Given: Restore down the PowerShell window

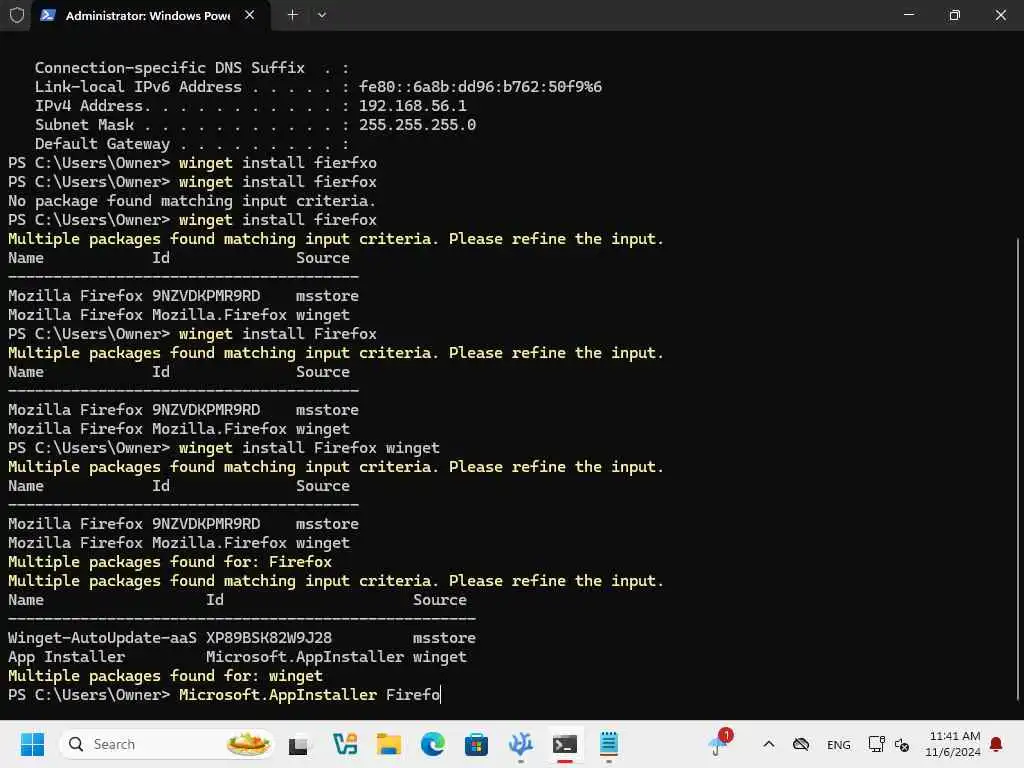Looking at the screenshot, I should coord(955,14).
